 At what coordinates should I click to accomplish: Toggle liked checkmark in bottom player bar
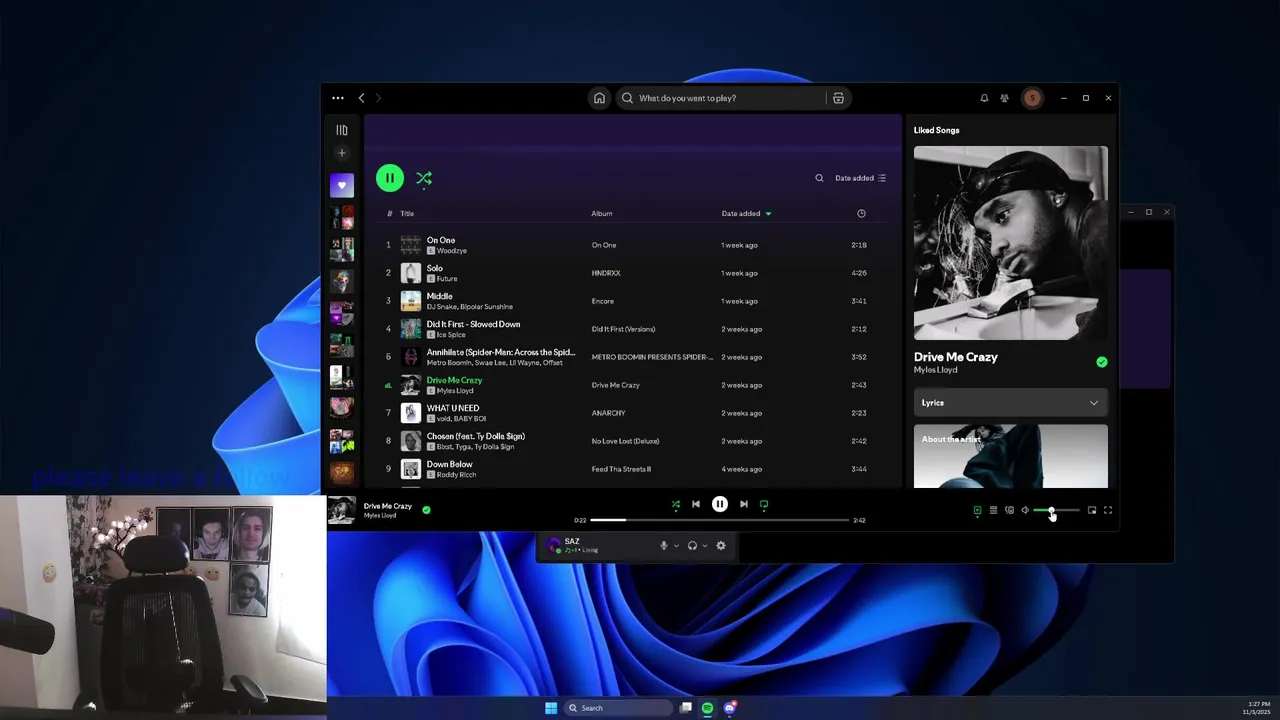click(426, 510)
